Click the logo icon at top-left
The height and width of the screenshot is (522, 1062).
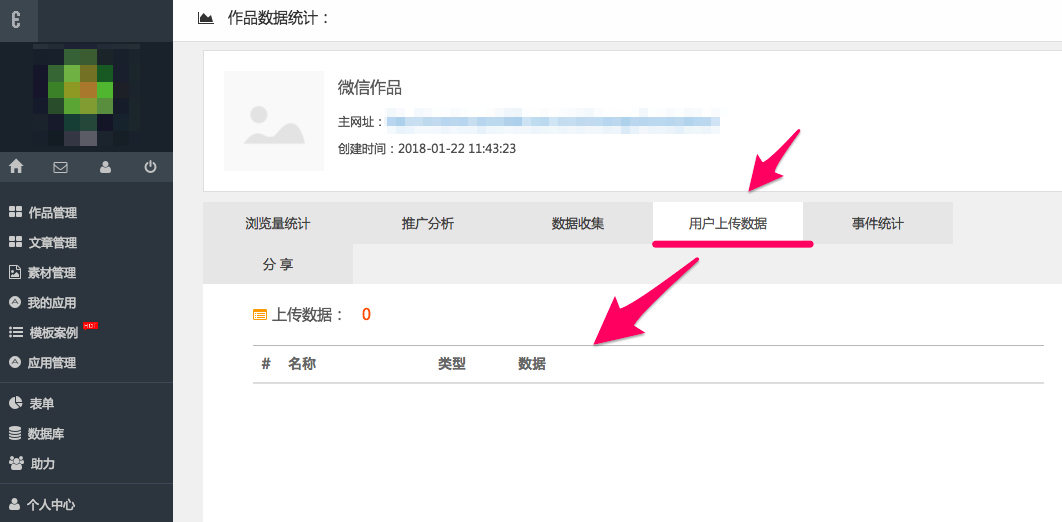click(x=17, y=20)
